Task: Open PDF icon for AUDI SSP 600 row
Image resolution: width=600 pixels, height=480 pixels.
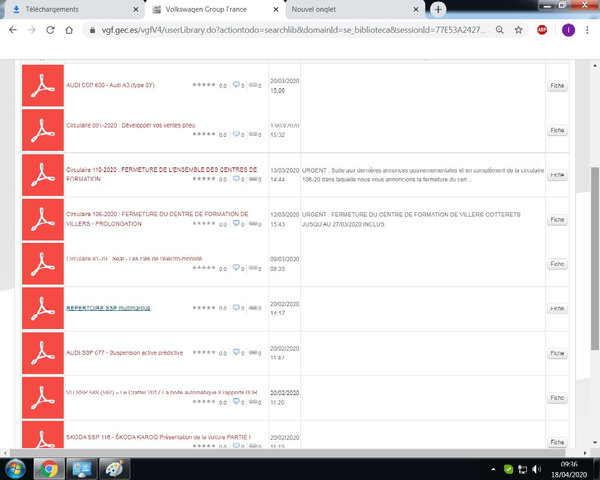Action: point(43,85)
